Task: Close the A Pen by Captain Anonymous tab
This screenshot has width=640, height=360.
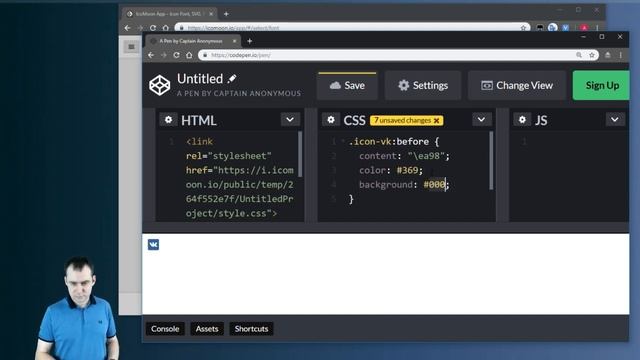Action: coord(235,41)
